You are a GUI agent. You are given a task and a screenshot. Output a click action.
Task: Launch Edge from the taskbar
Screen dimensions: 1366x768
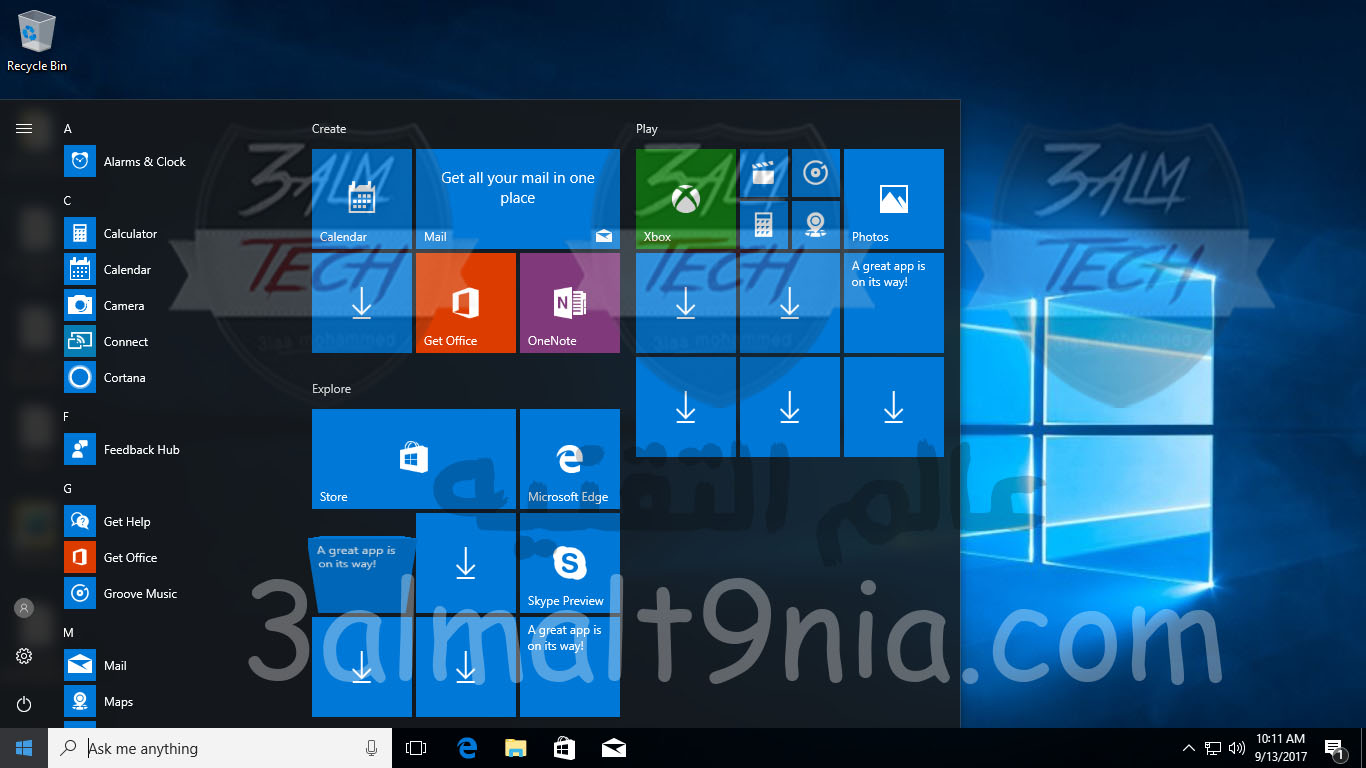coord(466,748)
